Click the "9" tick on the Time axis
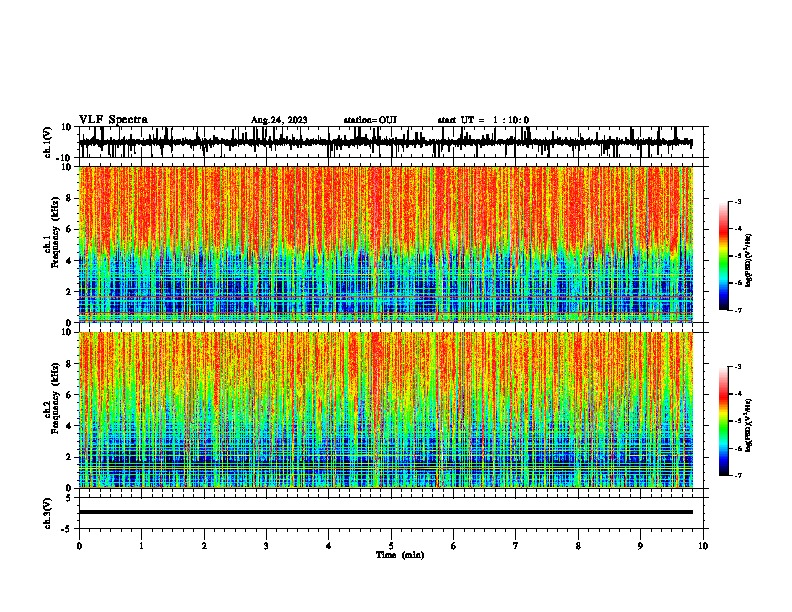The image size is (792, 612). click(640, 546)
